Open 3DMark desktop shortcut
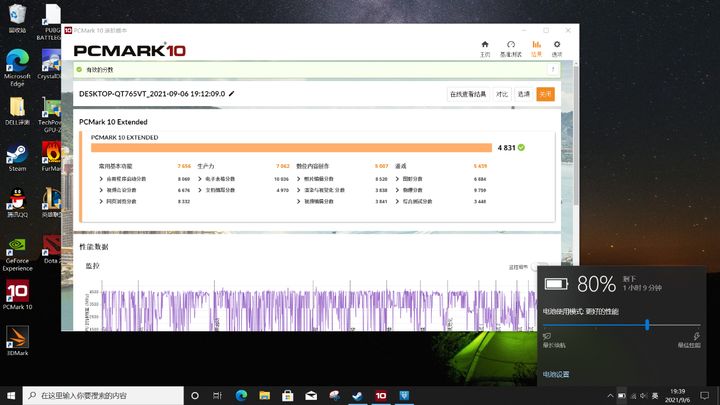This screenshot has width=720, height=405. 17,341
